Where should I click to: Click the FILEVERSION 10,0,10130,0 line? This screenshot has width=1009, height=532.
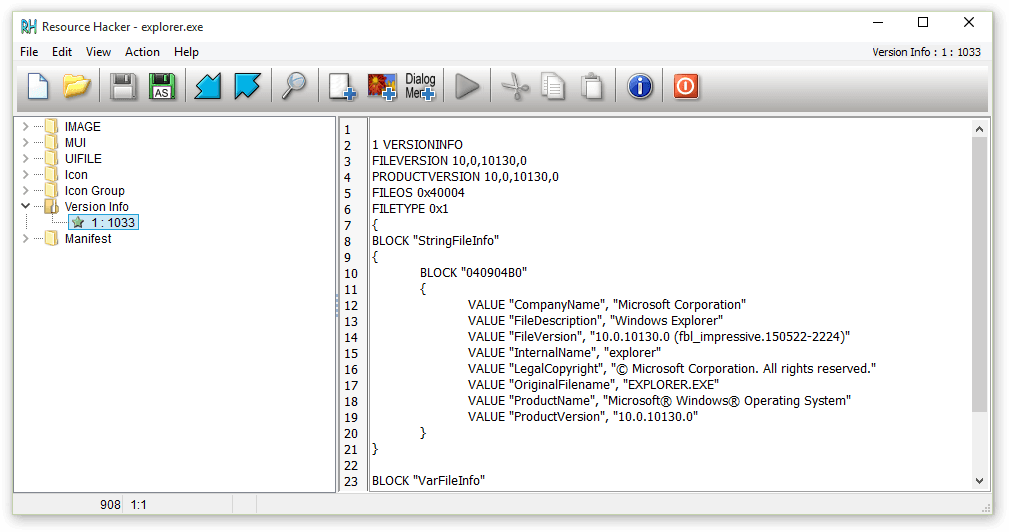(x=449, y=161)
